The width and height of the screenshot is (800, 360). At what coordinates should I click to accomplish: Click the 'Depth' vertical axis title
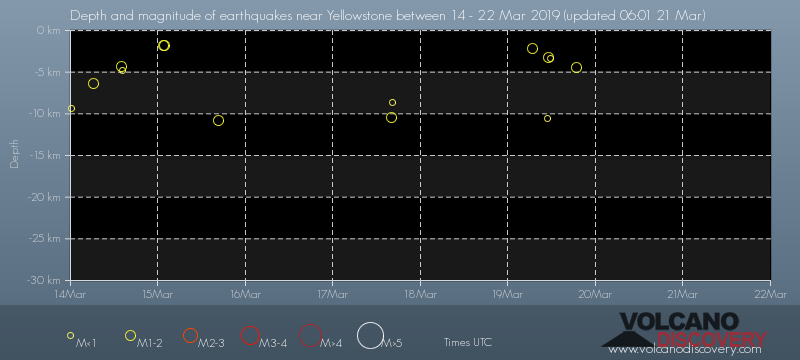[x=14, y=154]
